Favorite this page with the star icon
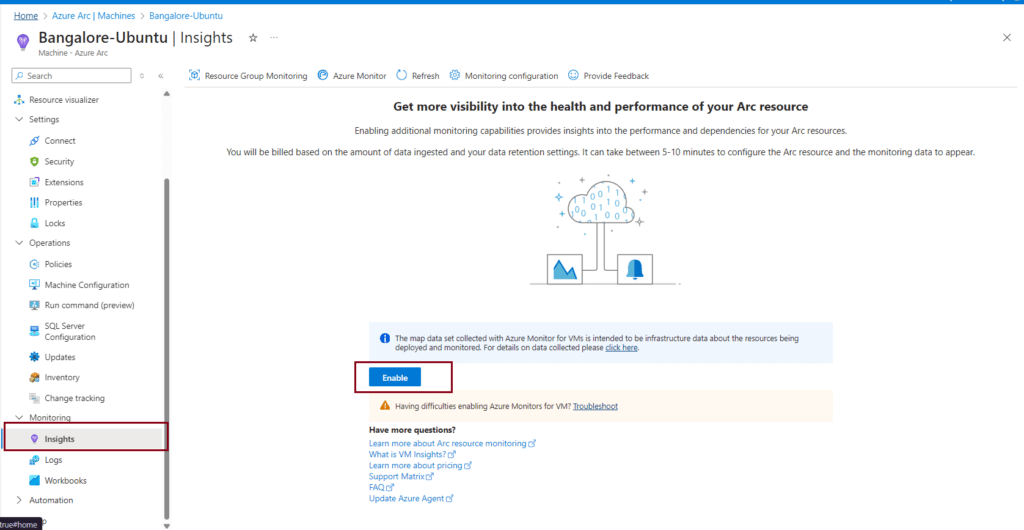Image resolution: width=1024 pixels, height=530 pixels. [253, 38]
